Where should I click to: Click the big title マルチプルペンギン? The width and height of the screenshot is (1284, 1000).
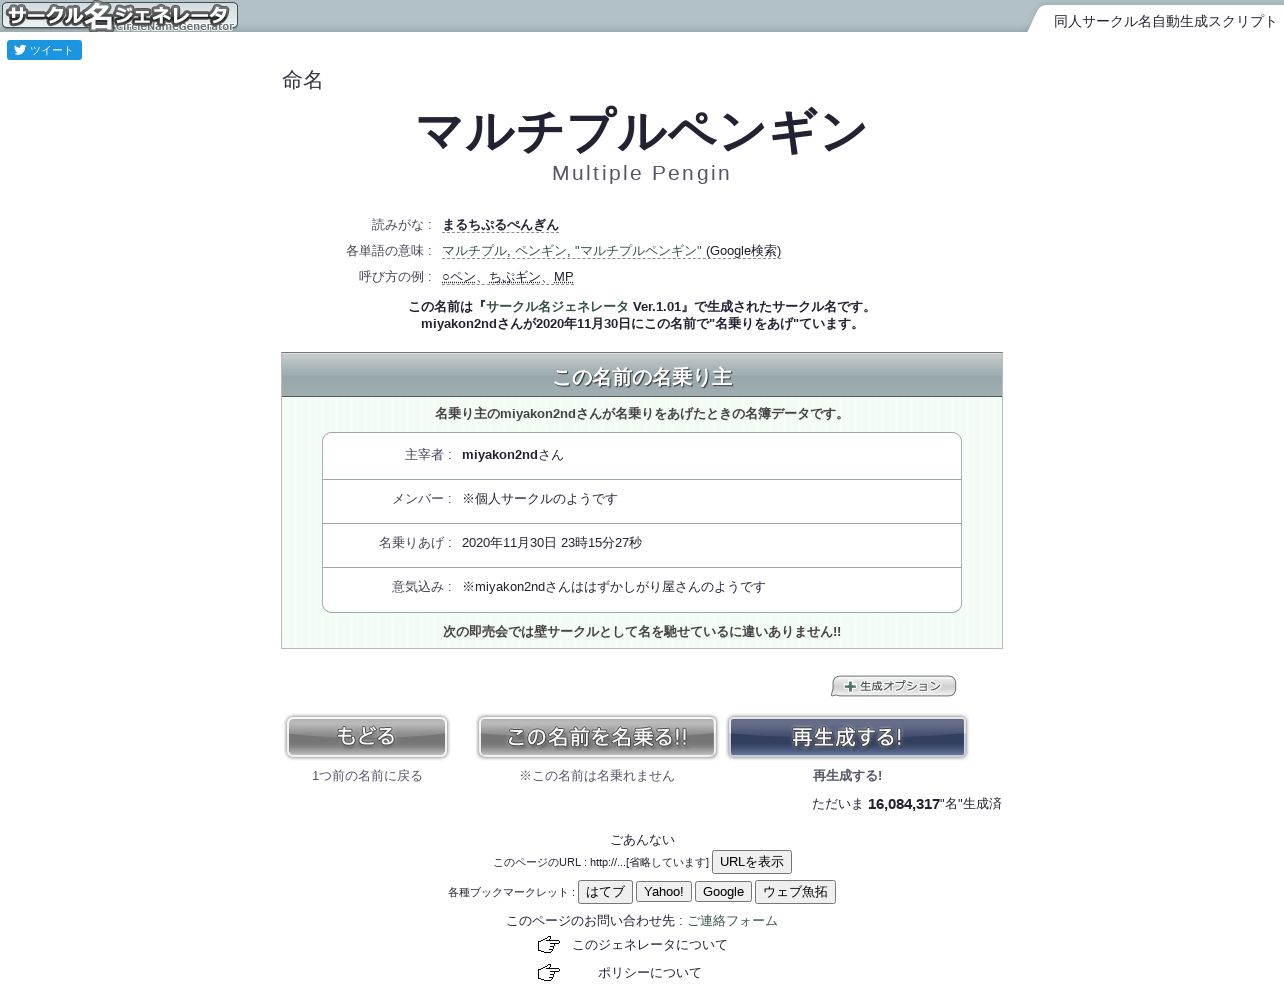pyautogui.click(x=642, y=132)
